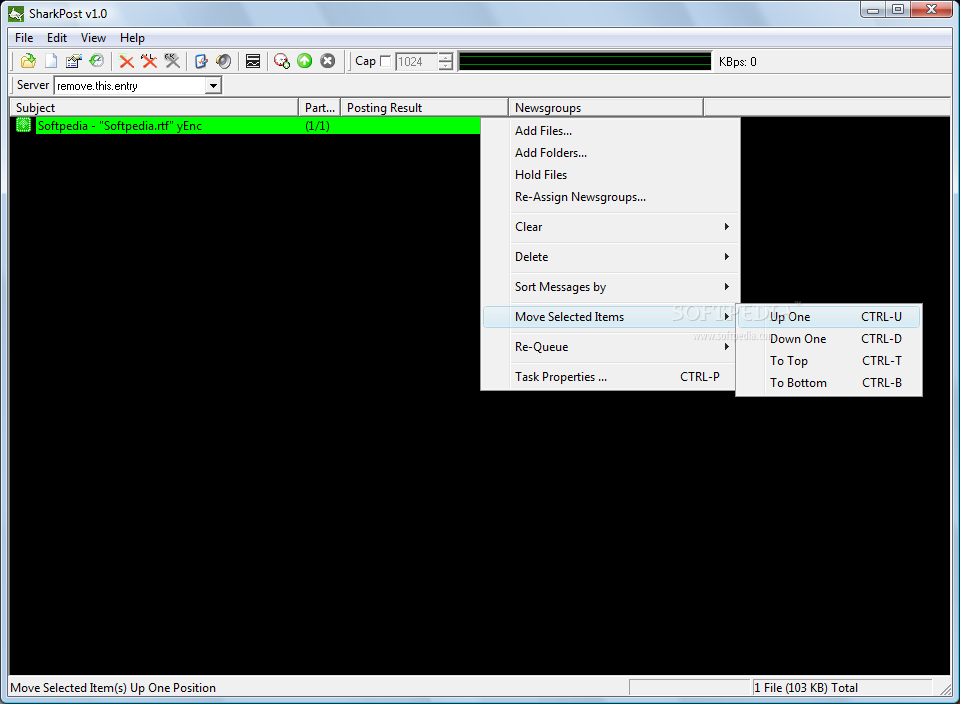Screen dimensions: 960x704
Task: Click the Newsgroups column header
Action: click(606, 108)
